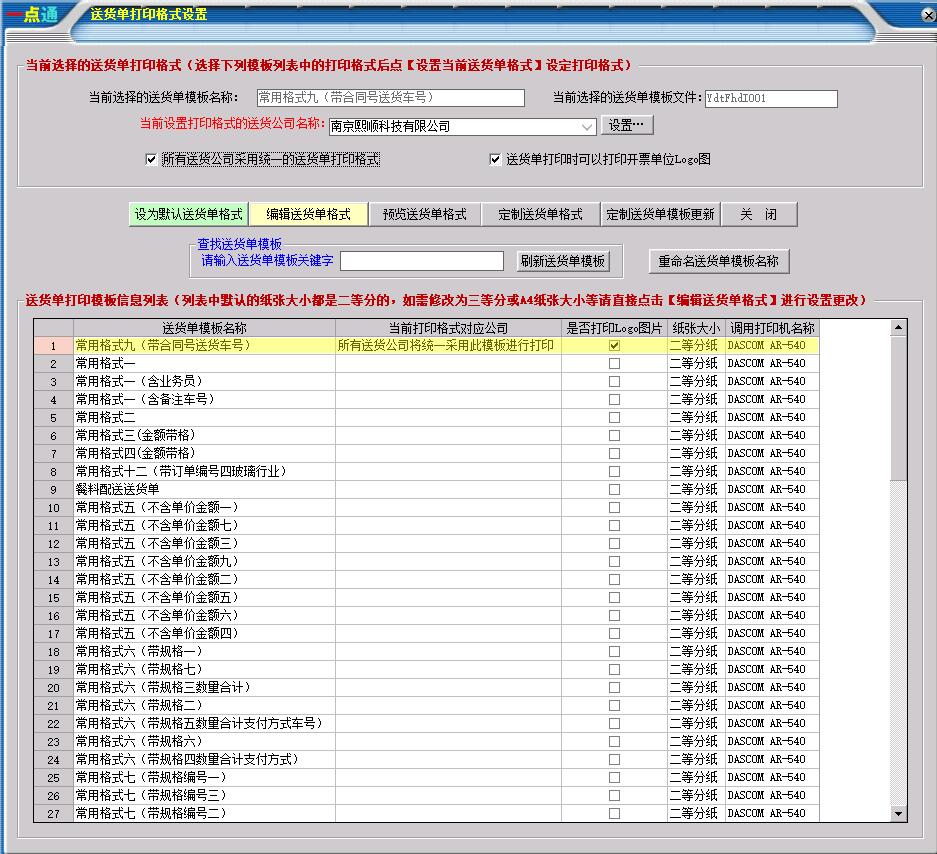Screen dimensions: 937x854
Task: Click the template keyword search field
Action: pos(421,261)
